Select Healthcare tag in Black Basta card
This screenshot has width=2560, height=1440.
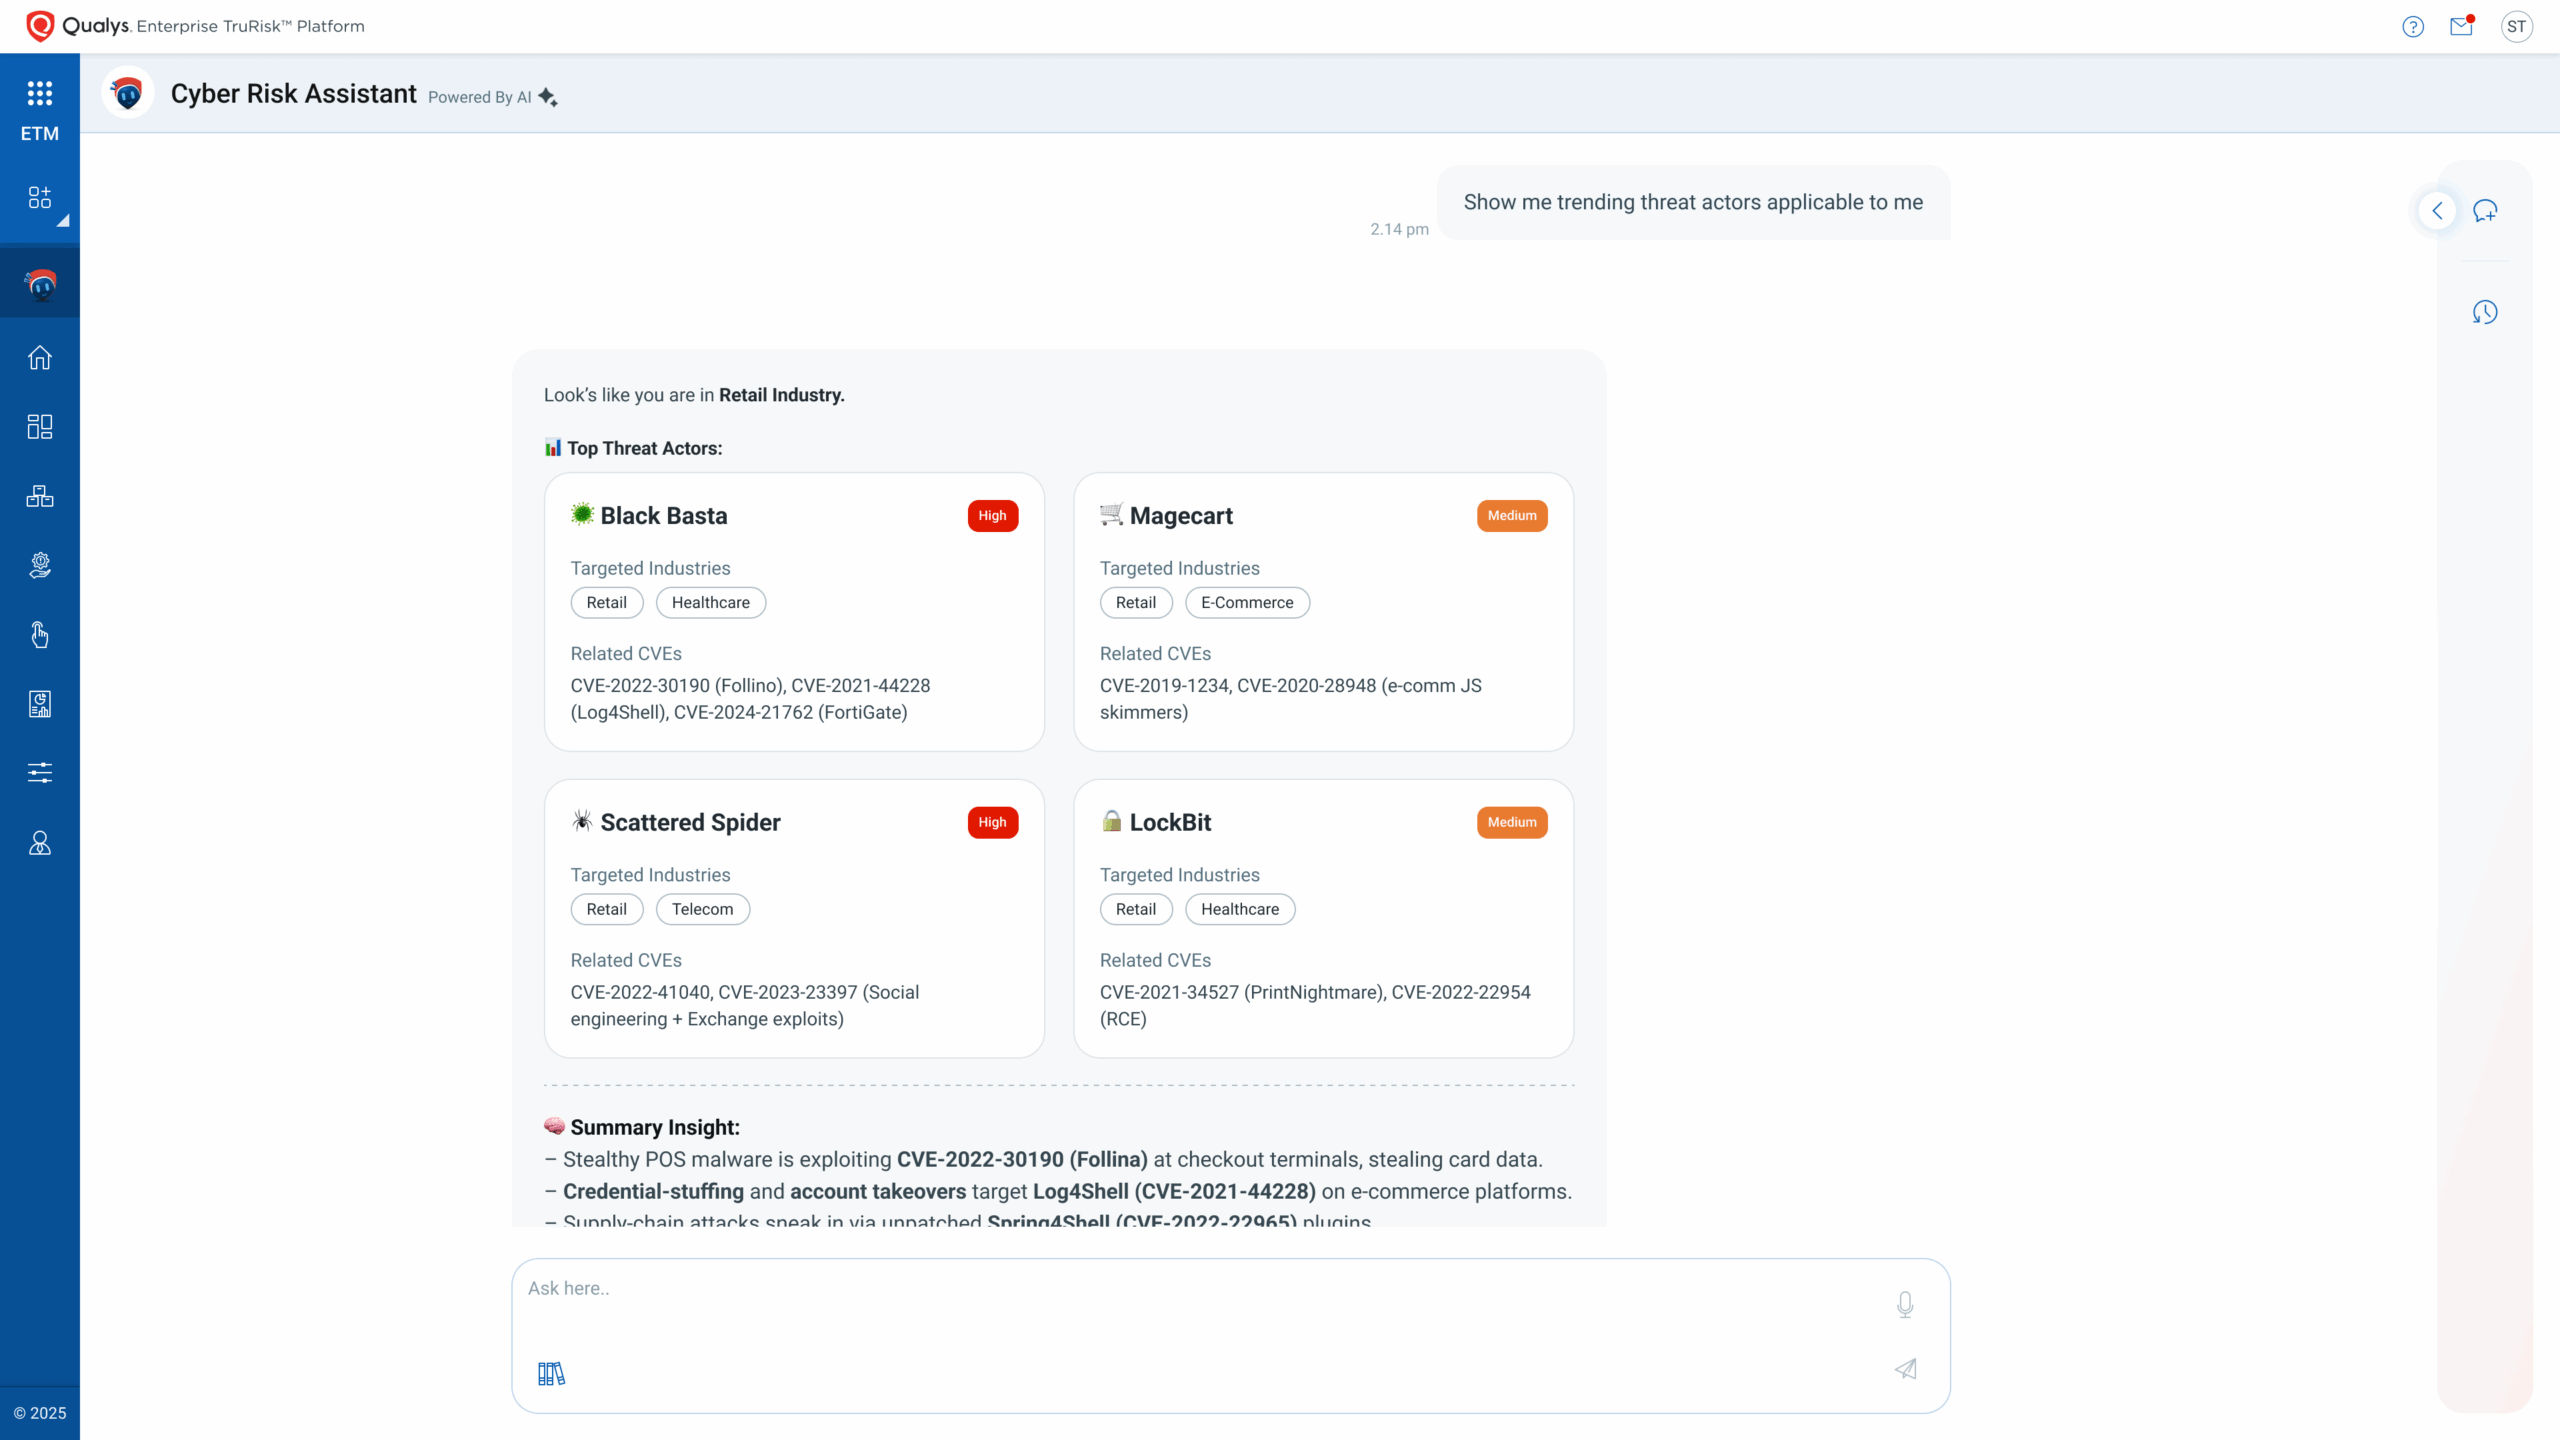point(711,603)
